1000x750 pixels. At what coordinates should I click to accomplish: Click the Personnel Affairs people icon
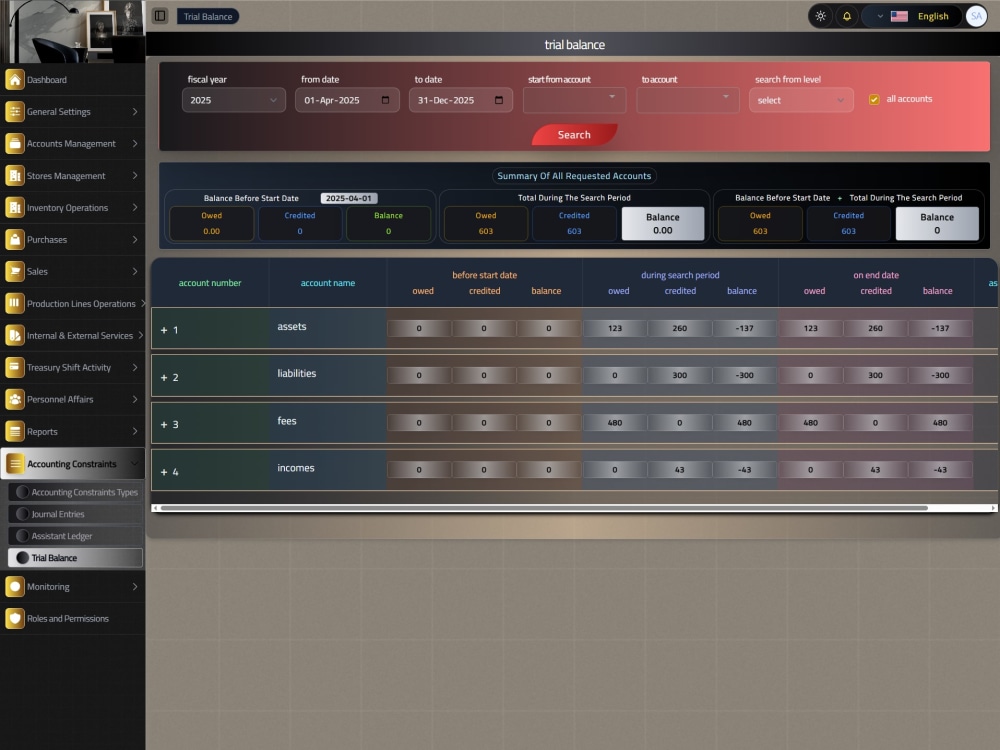click(15, 399)
